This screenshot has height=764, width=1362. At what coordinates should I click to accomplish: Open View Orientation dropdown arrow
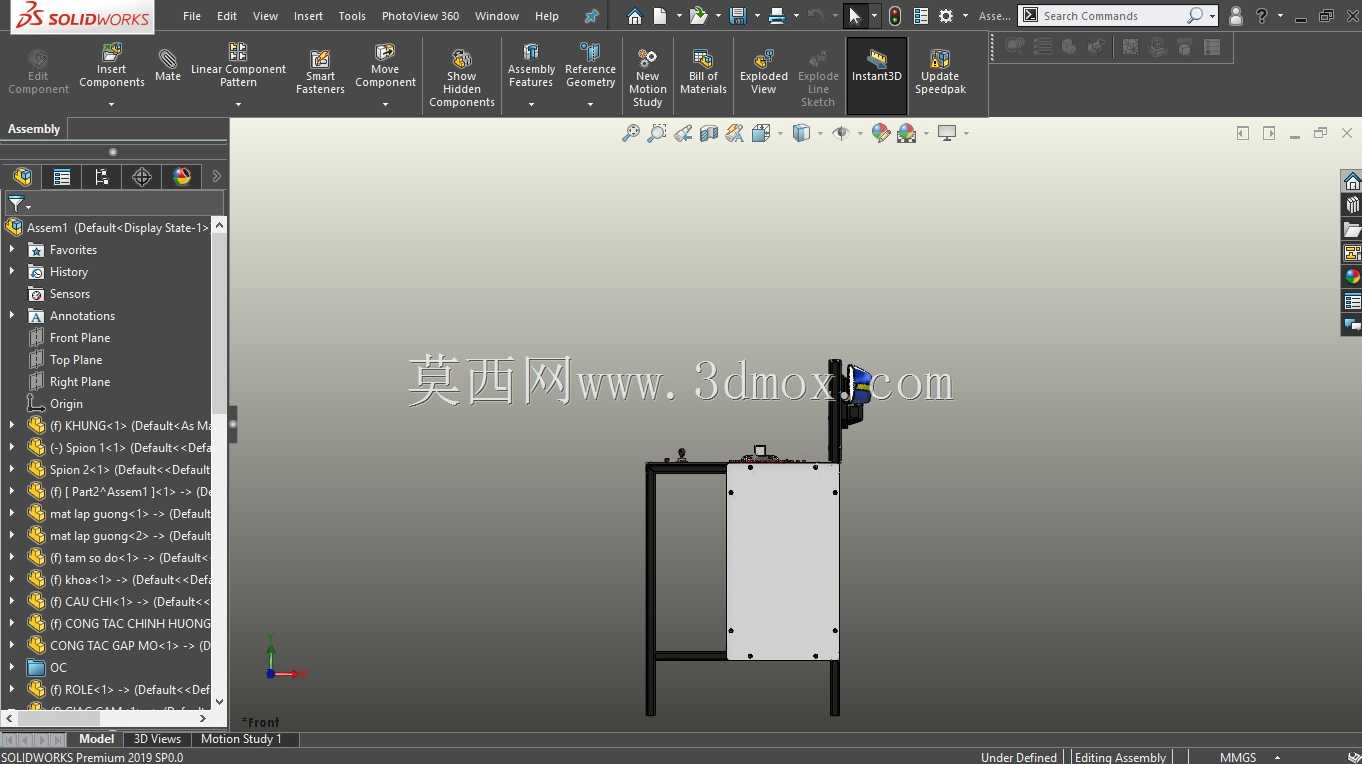click(778, 133)
